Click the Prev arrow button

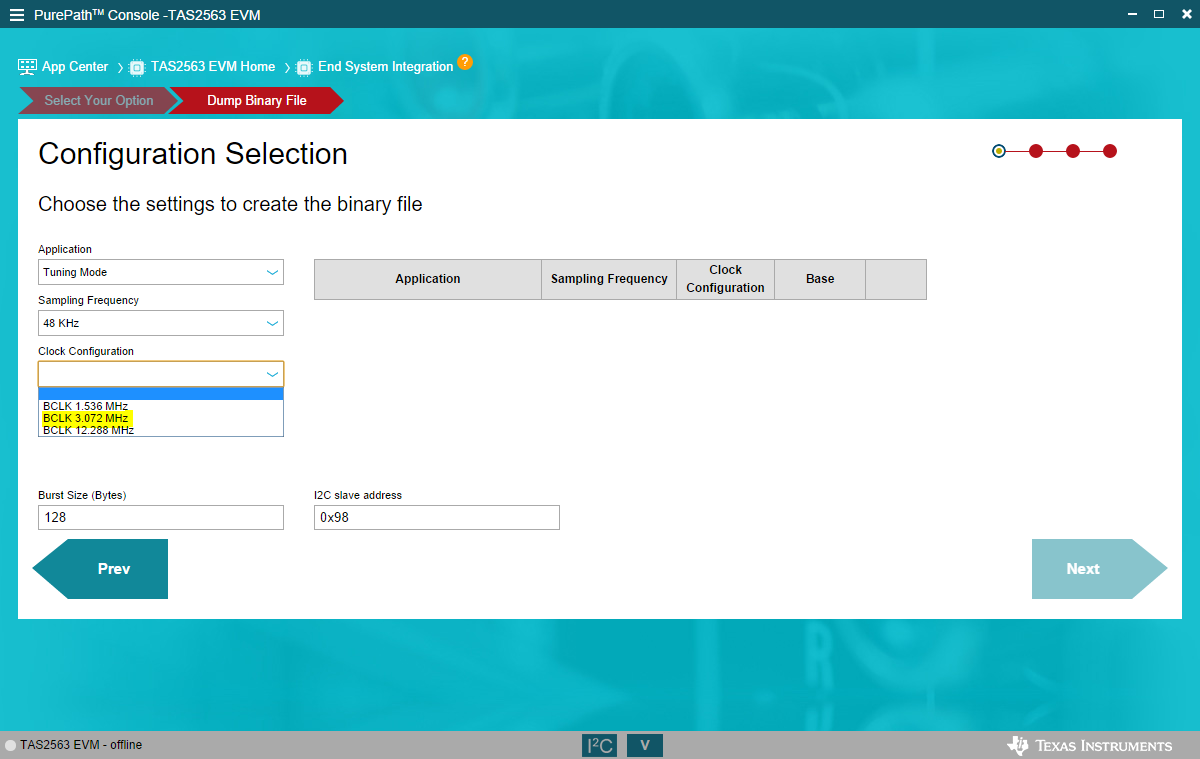100,569
